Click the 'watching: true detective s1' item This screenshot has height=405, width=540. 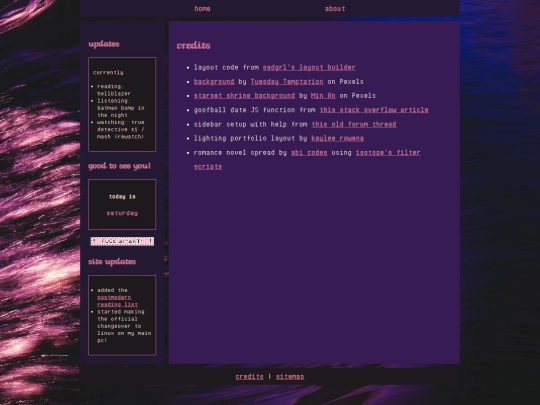coord(121,129)
